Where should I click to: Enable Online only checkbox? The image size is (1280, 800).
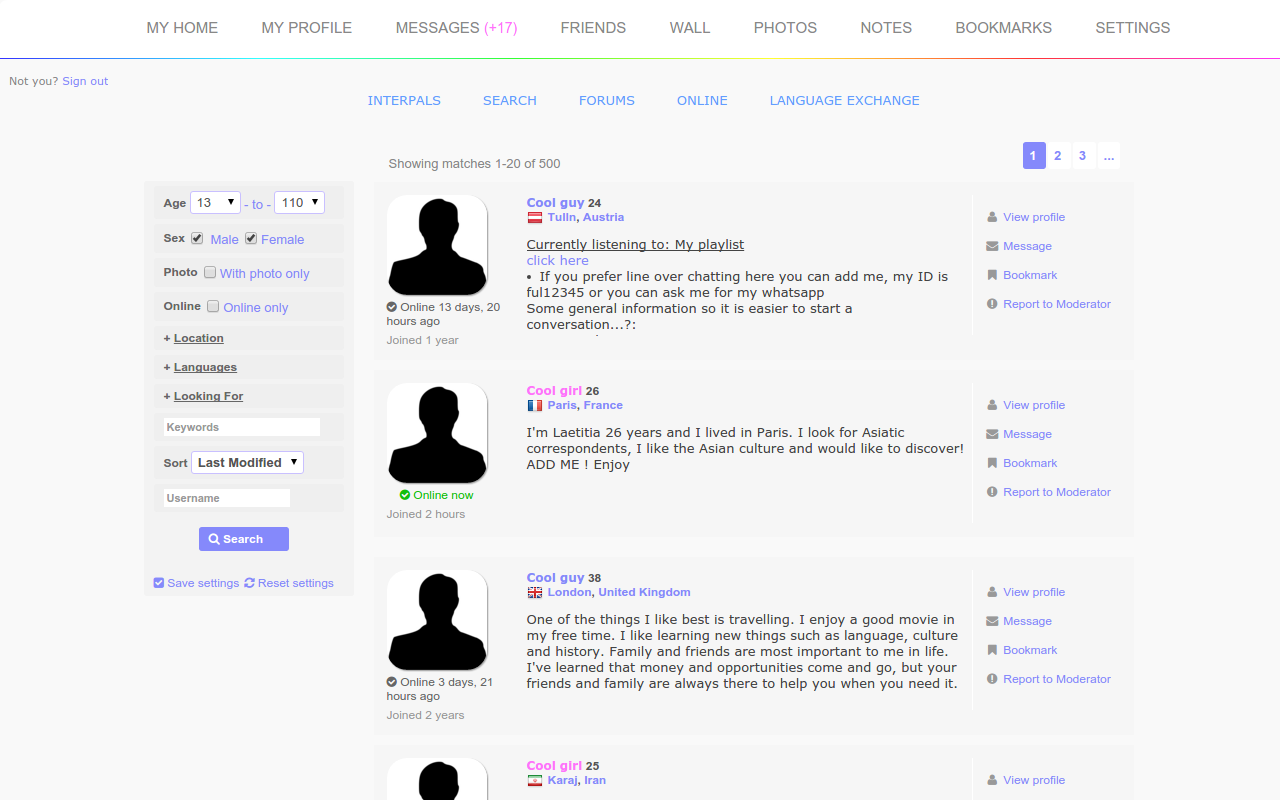coord(213,307)
